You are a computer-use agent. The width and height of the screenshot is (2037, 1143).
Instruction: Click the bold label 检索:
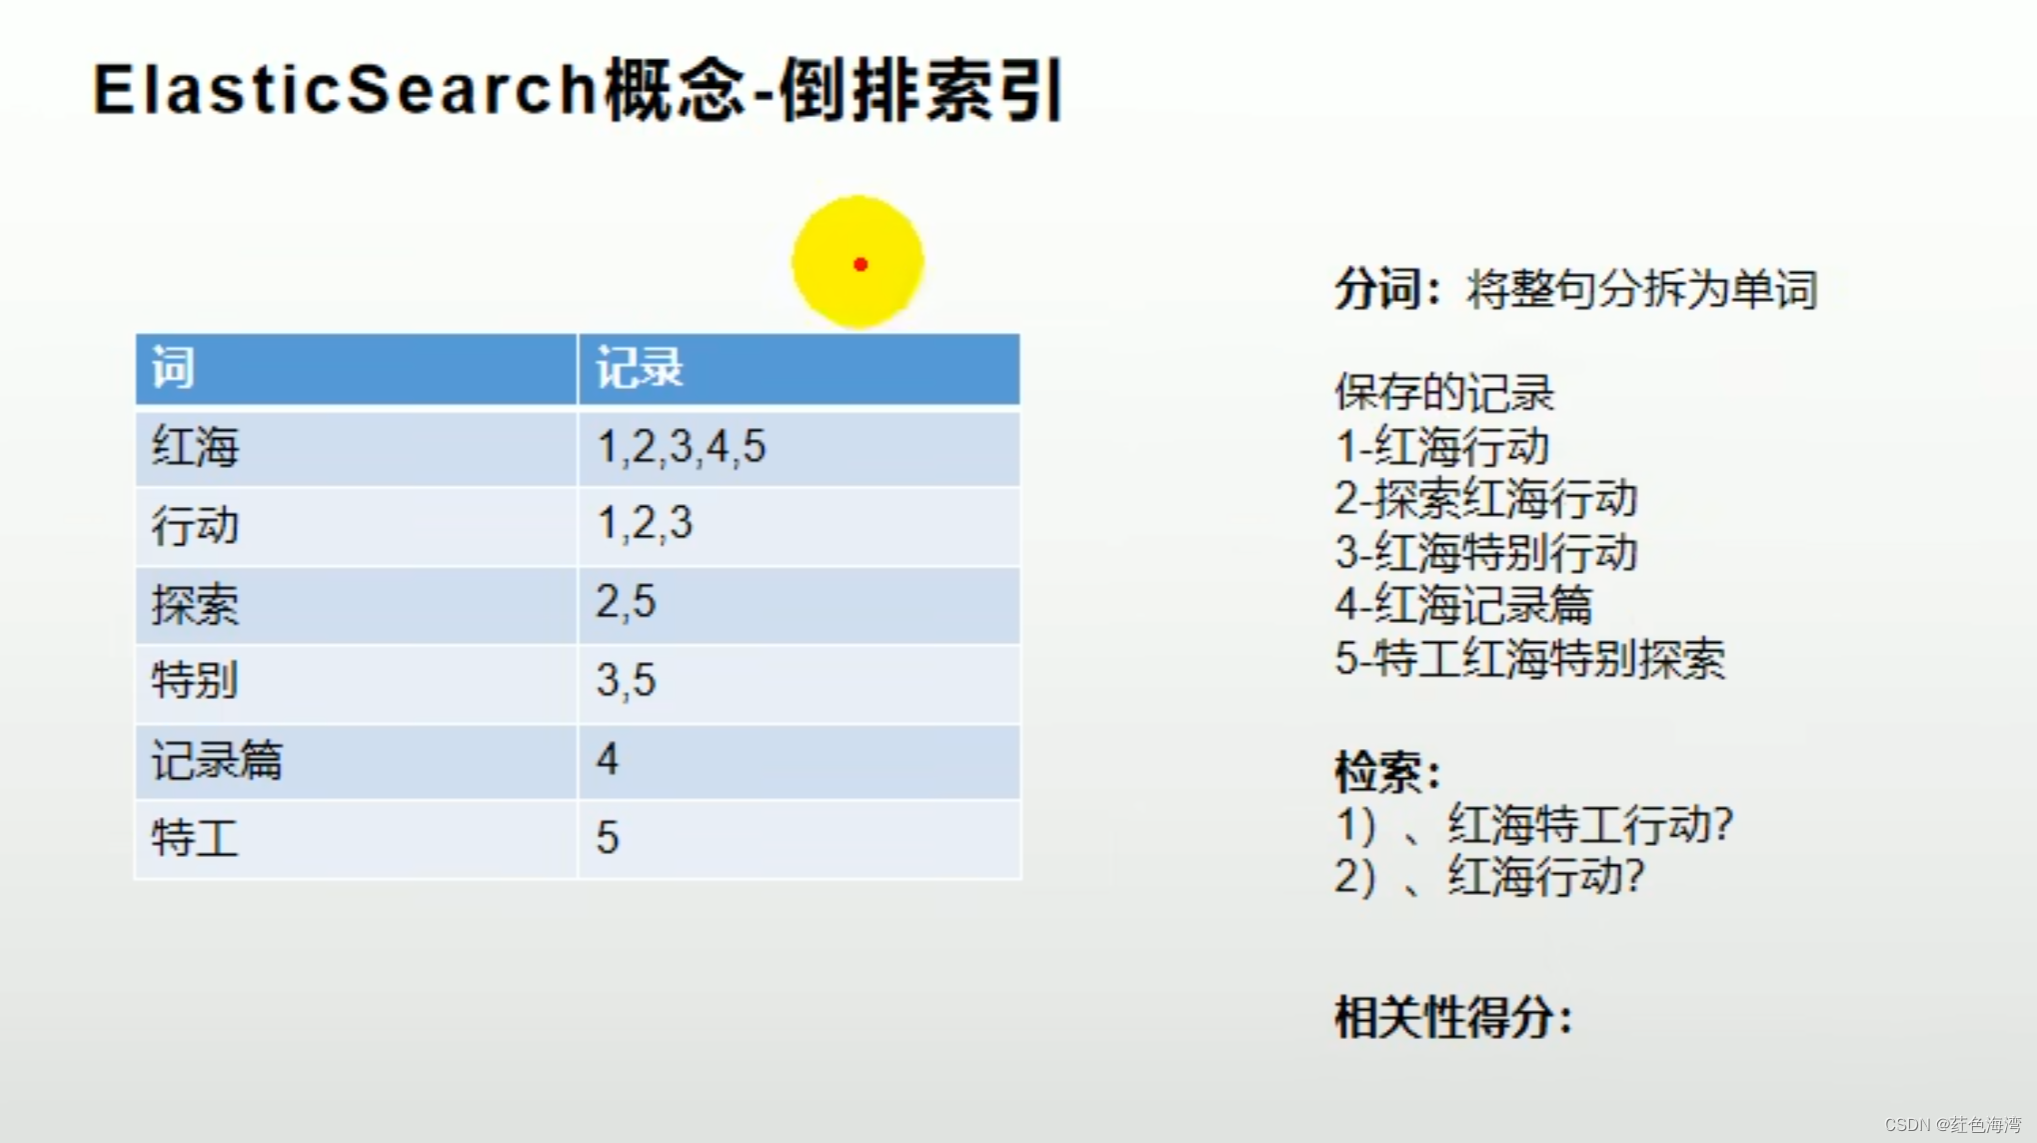pos(1387,772)
